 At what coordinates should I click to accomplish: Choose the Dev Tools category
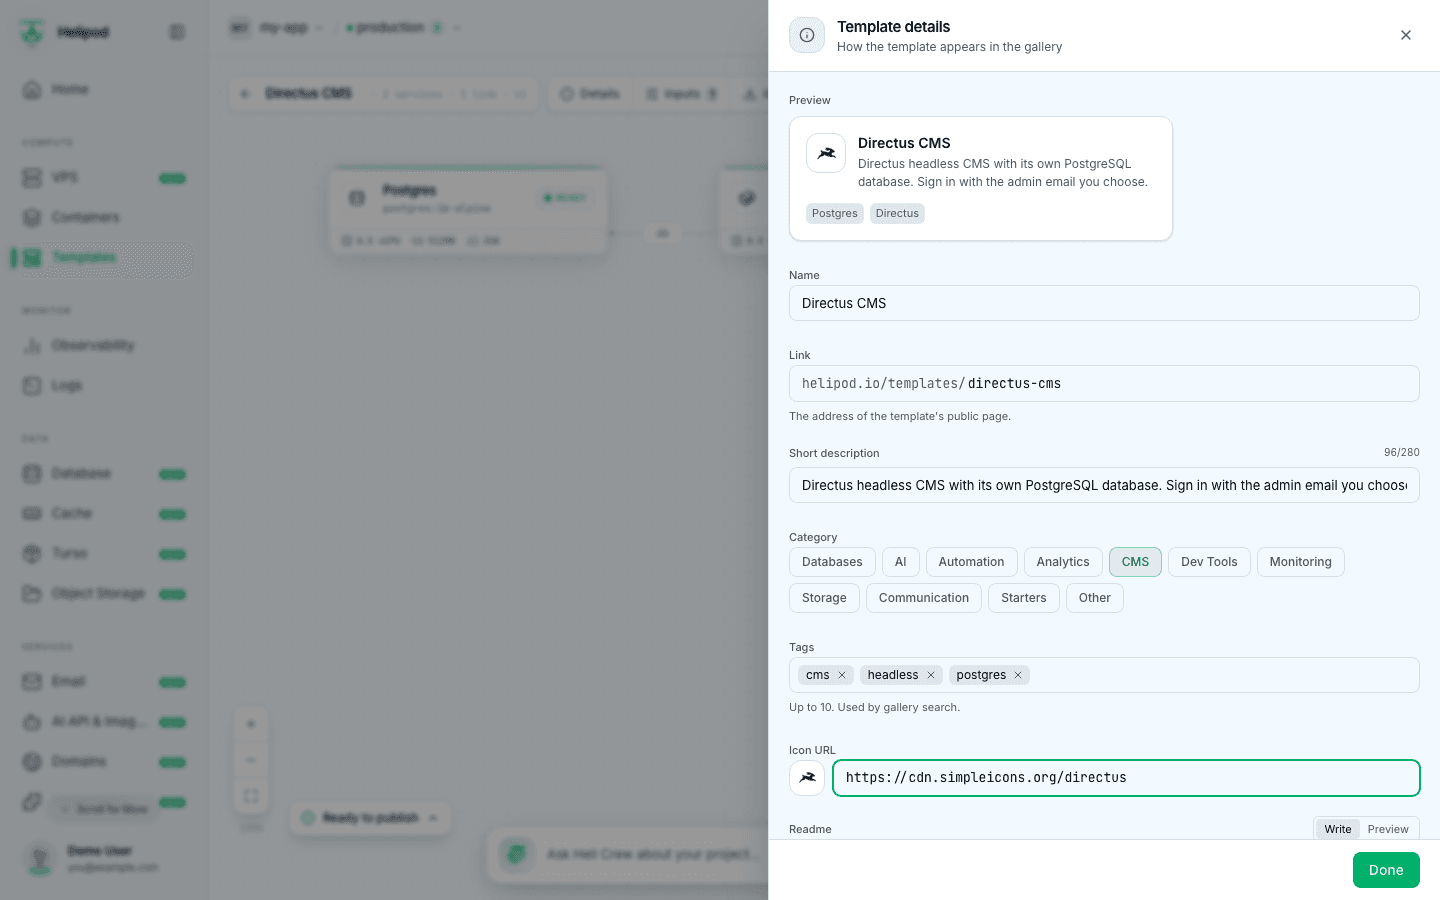pos(1209,562)
